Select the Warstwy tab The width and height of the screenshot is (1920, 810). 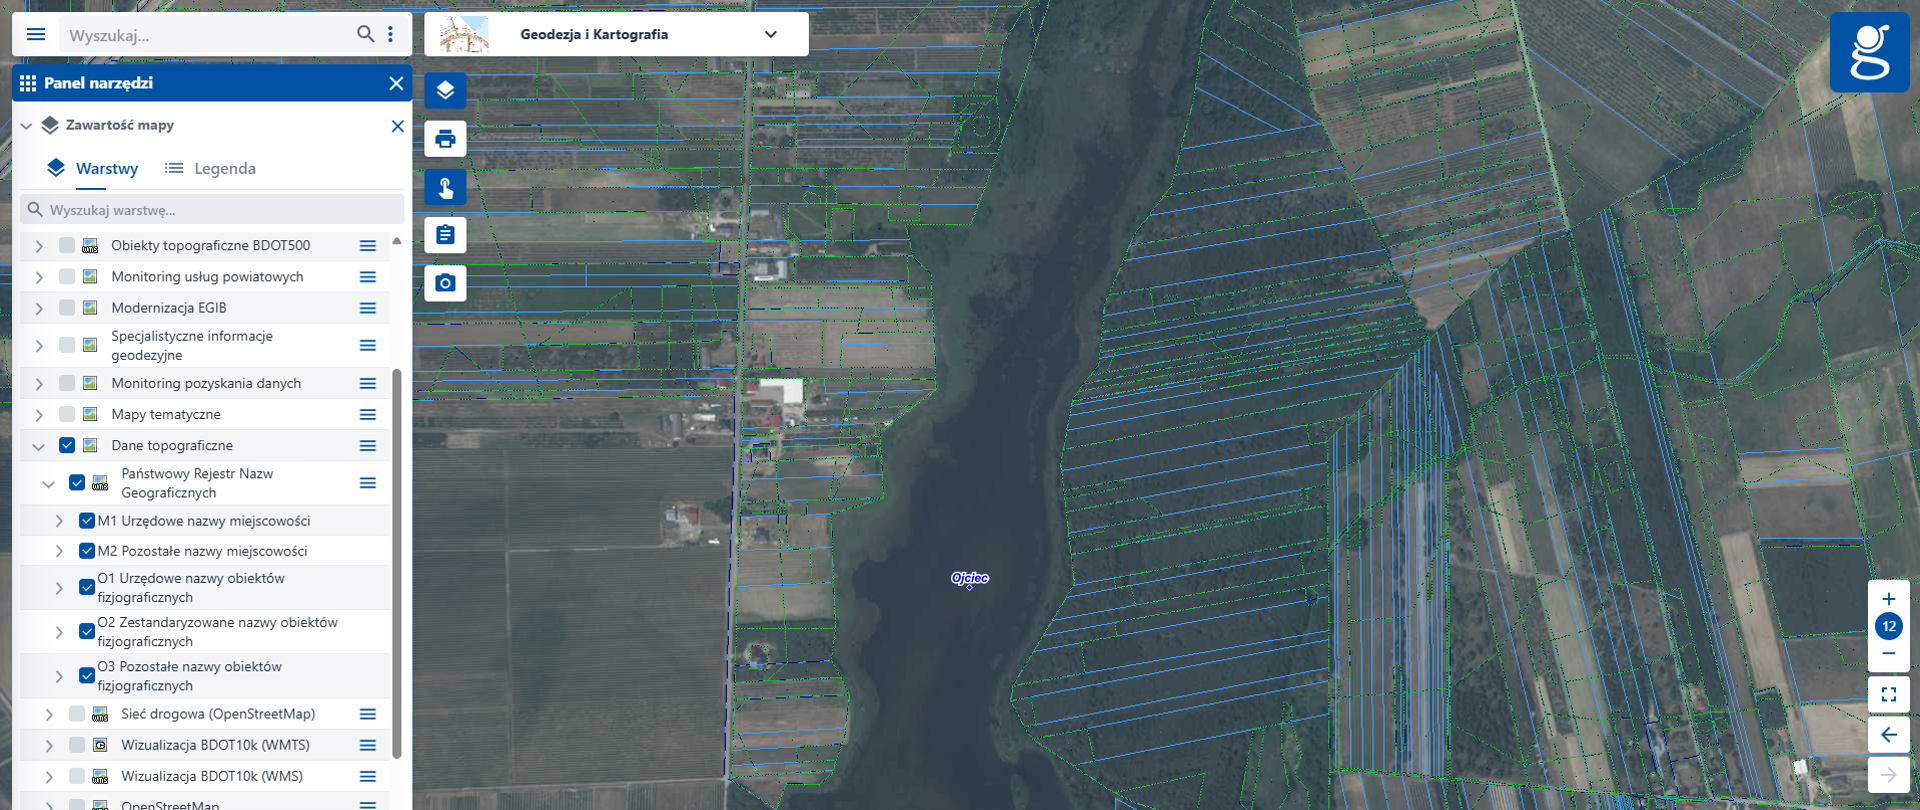(x=93, y=168)
